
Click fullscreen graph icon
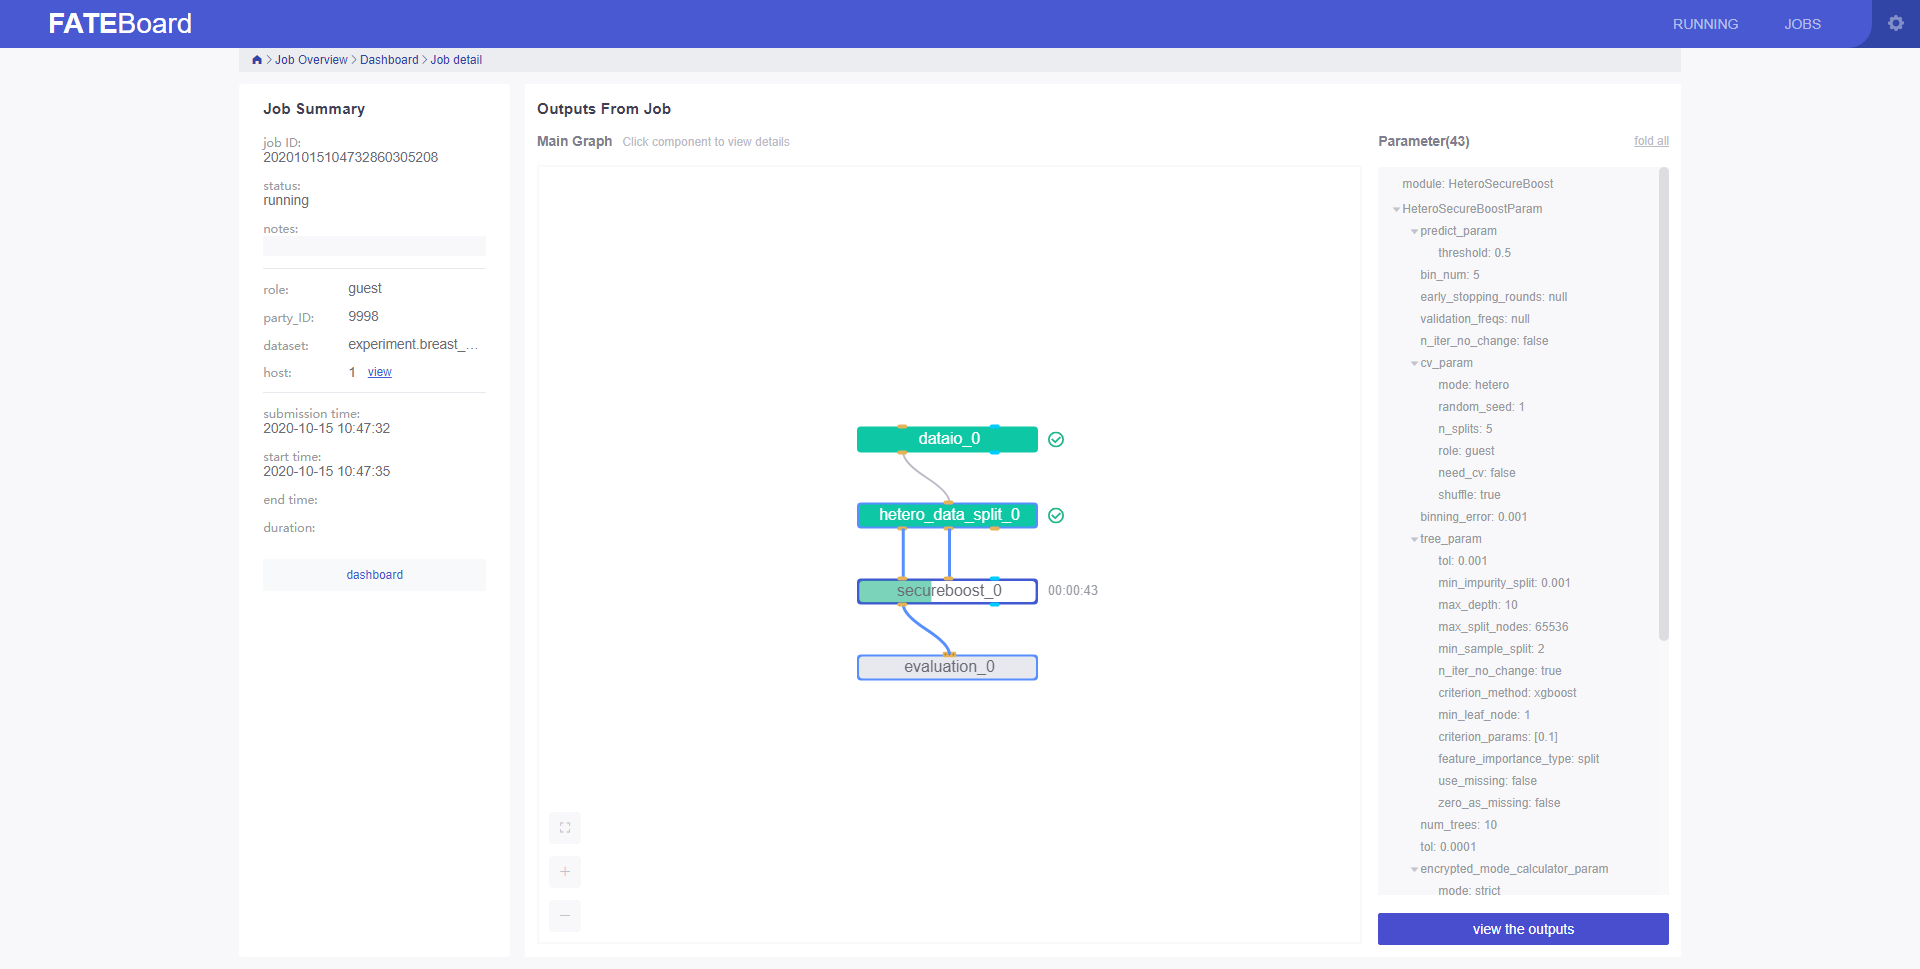click(565, 828)
